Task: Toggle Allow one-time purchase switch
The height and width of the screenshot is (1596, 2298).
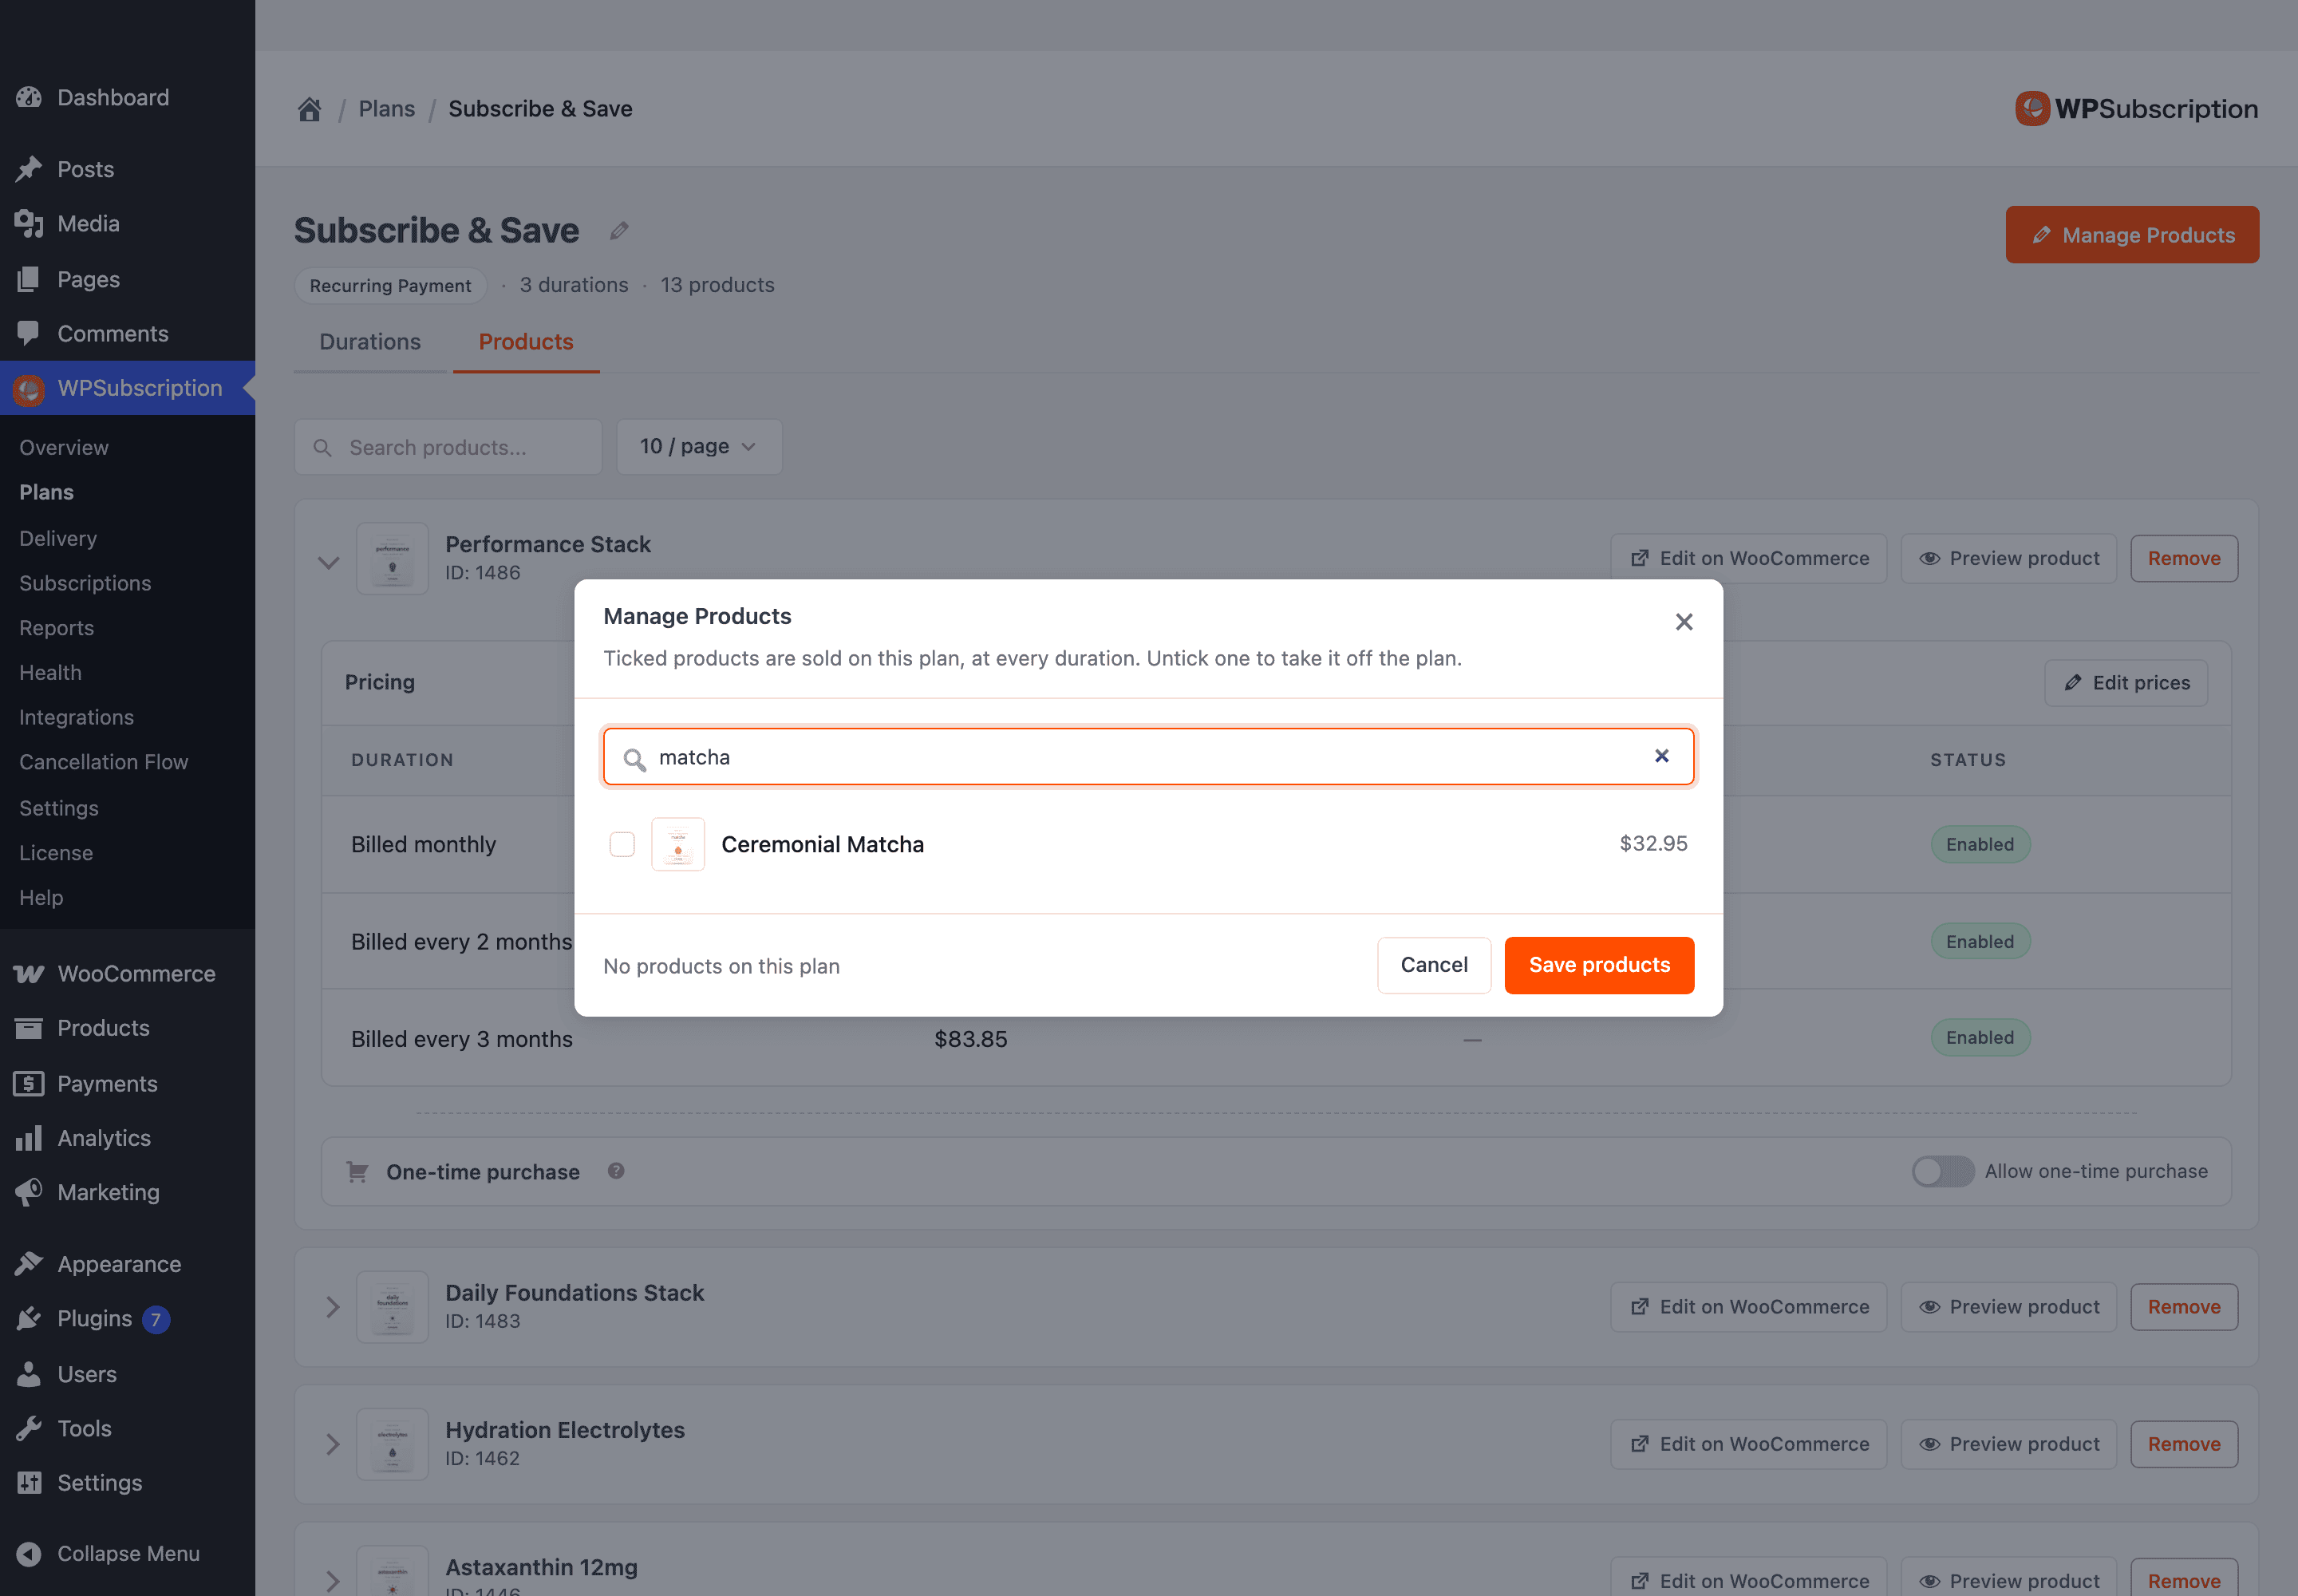Action: pyautogui.click(x=1942, y=1171)
